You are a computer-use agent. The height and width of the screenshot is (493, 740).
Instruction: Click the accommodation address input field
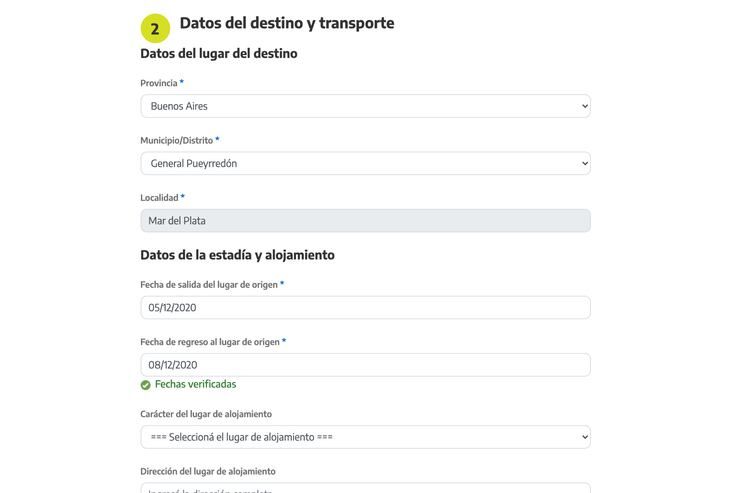point(365,488)
